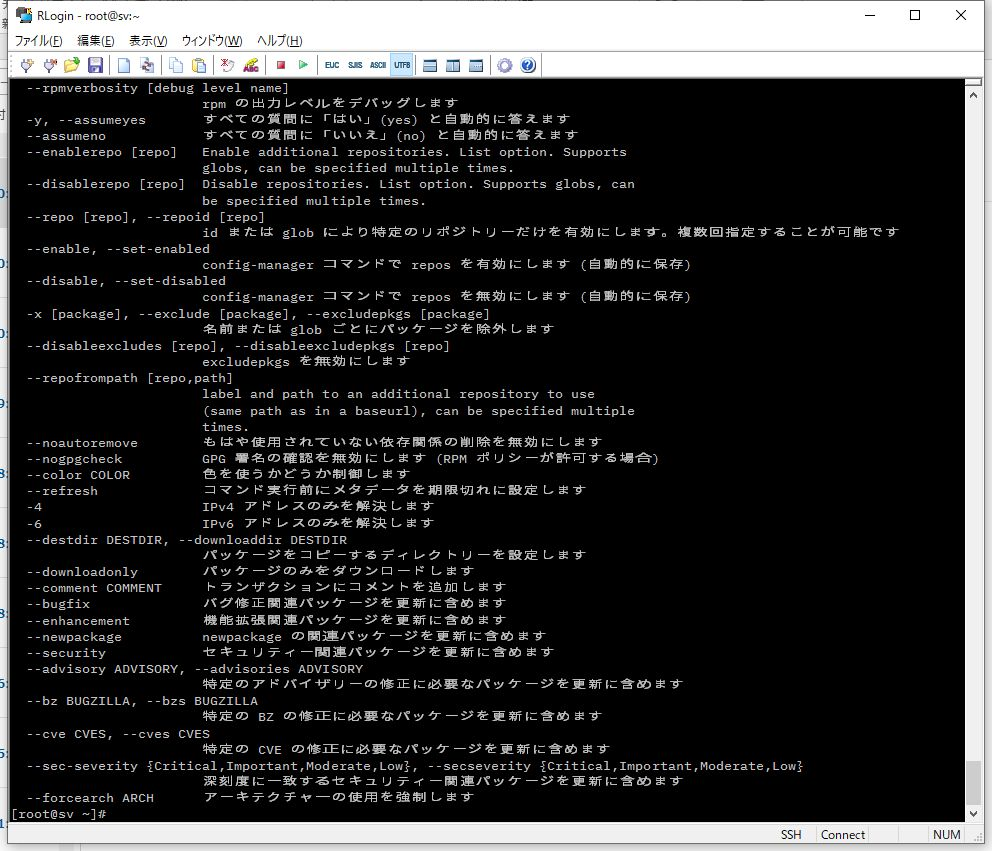Switch encoding to SJIS
Screen dimensions: 992x851
coord(355,65)
